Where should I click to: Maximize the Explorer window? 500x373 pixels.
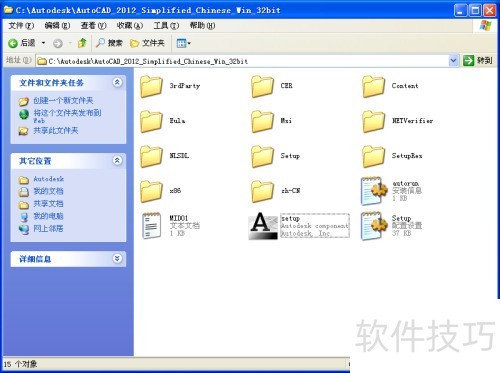pyautogui.click(x=475, y=11)
